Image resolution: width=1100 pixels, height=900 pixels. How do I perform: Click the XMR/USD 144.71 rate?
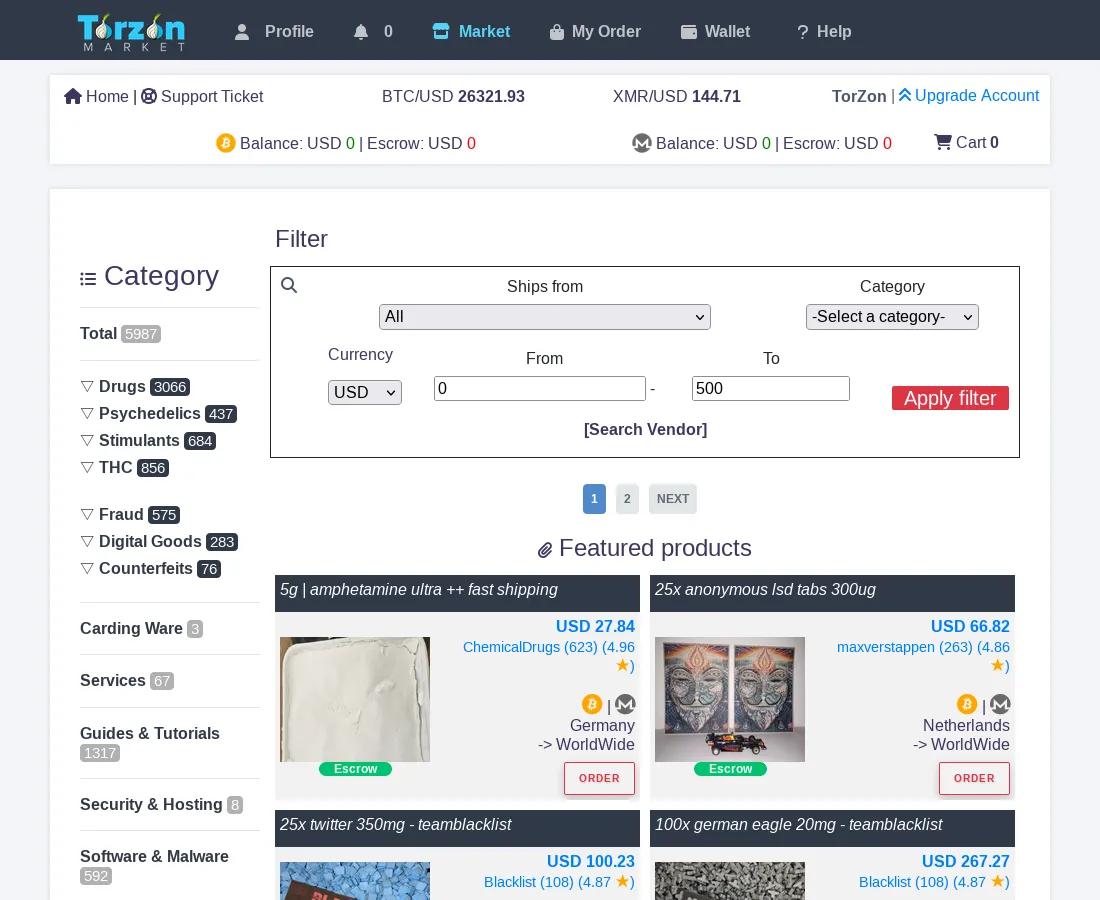coord(676,96)
